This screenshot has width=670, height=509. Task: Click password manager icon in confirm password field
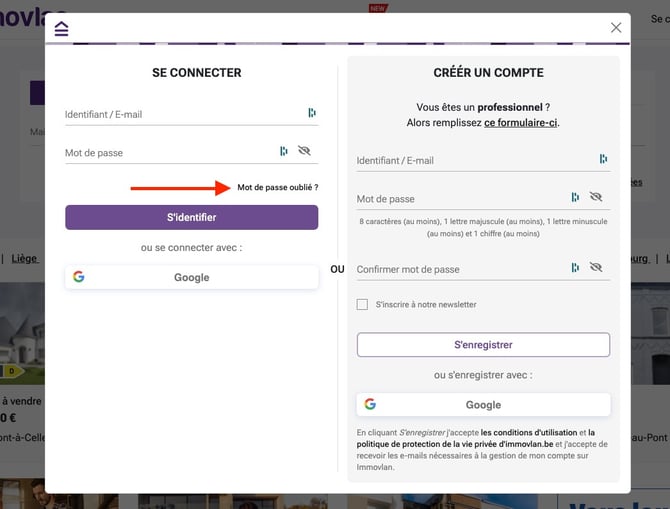575,268
